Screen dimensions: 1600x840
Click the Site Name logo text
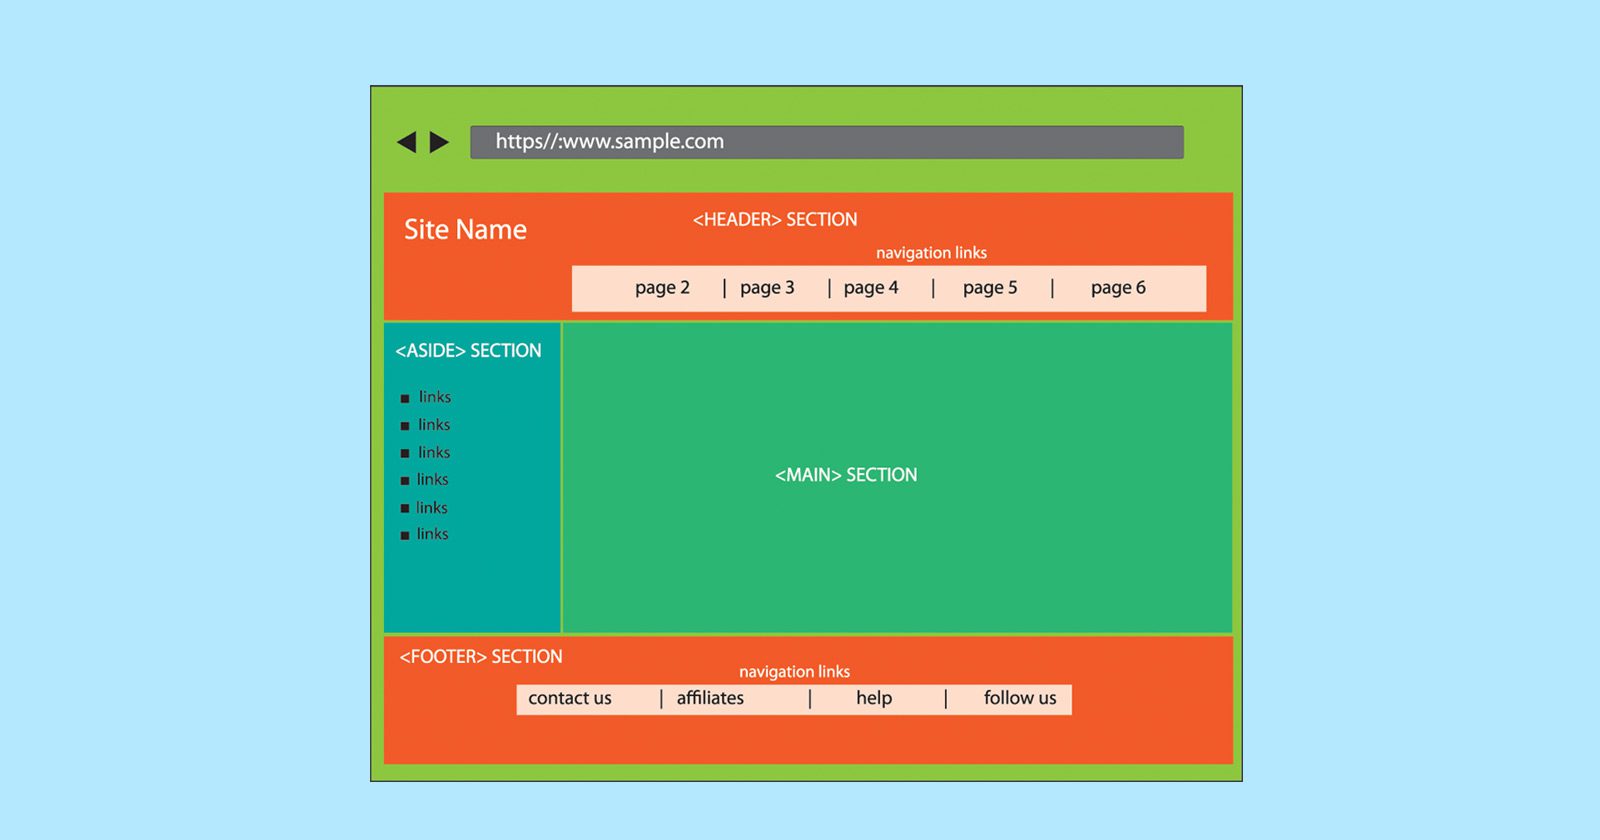coord(465,230)
